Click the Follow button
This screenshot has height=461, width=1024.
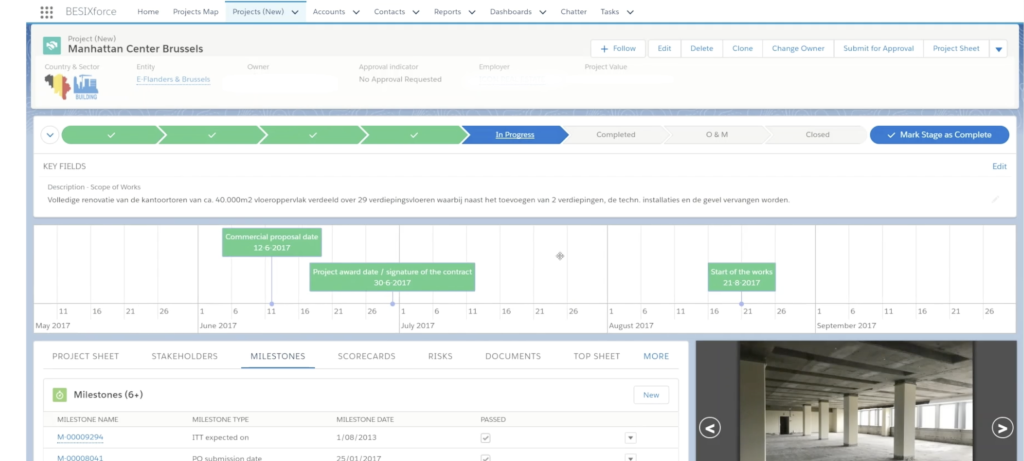pyautogui.click(x=618, y=49)
